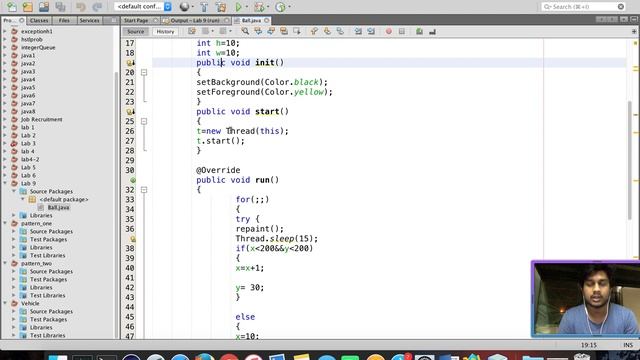Click the Clean and Build Project icon
The image size is (640, 360).
[x=220, y=7]
